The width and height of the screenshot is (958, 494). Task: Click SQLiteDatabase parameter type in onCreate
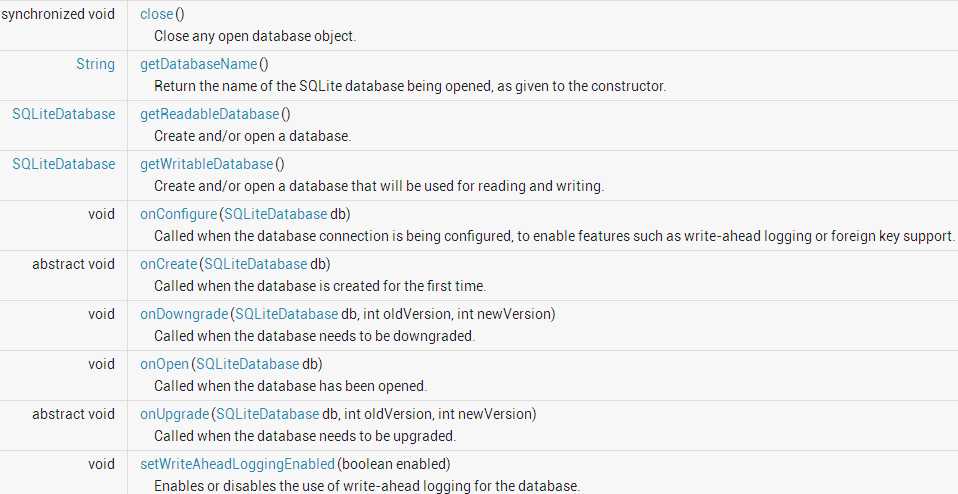tap(255, 264)
